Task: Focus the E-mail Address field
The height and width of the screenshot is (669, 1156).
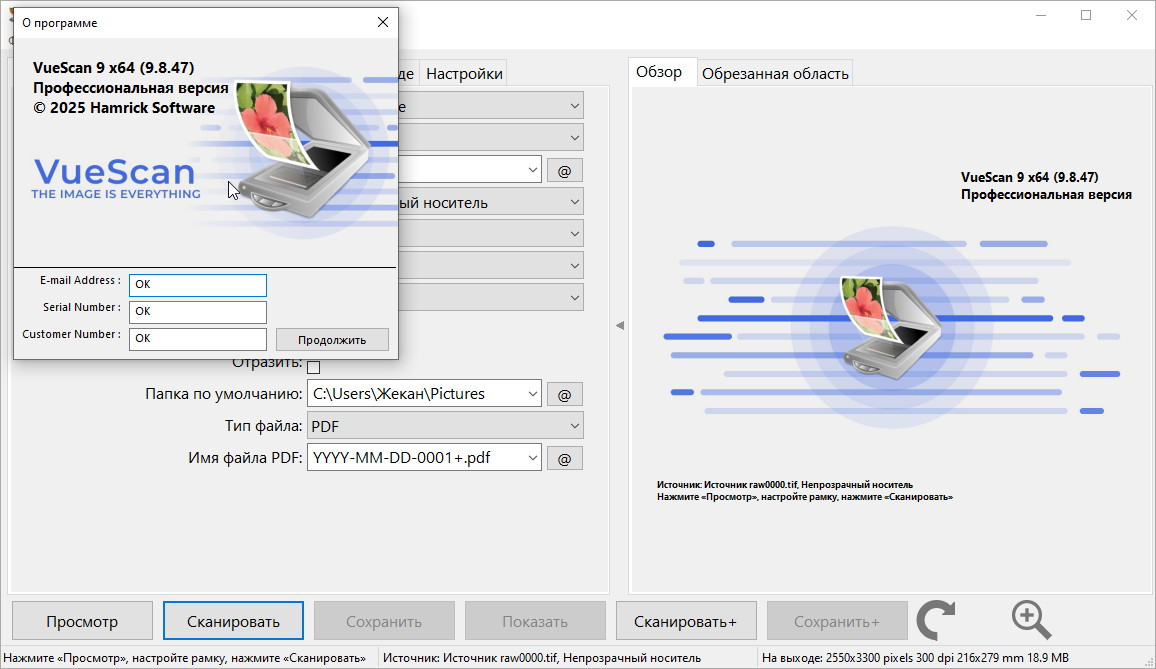Action: click(198, 285)
